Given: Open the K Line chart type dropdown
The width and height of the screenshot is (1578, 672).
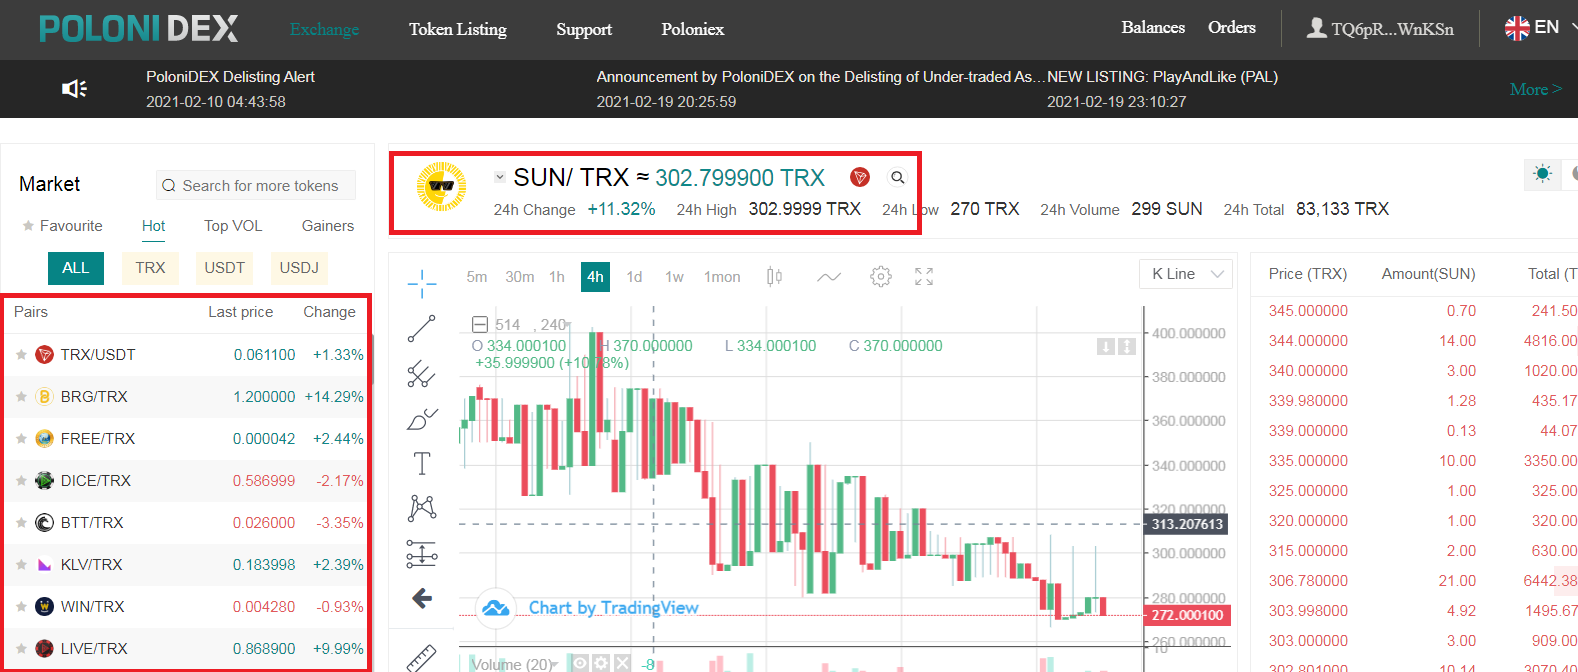Looking at the screenshot, I should [1186, 274].
